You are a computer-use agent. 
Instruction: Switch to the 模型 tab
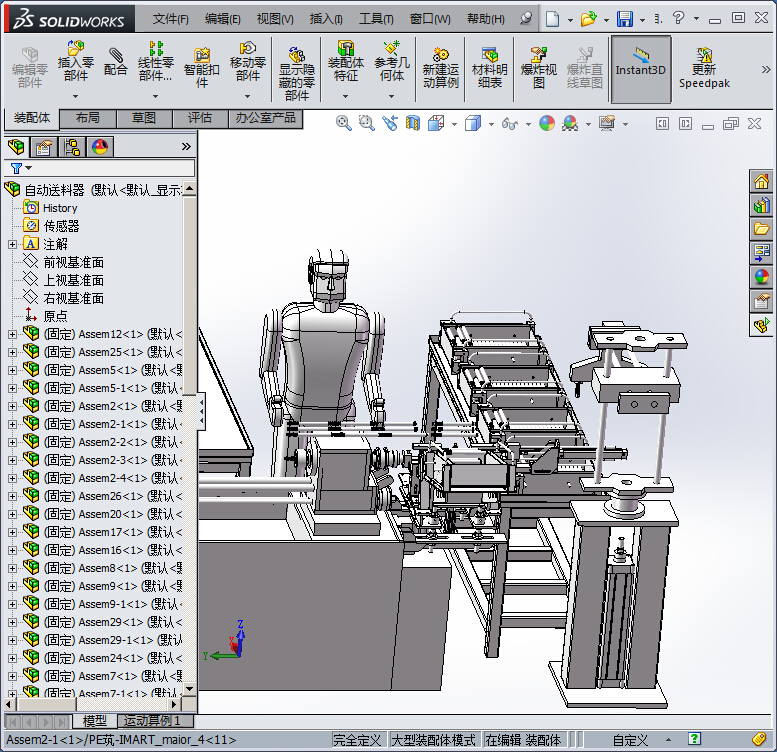[x=95, y=721]
